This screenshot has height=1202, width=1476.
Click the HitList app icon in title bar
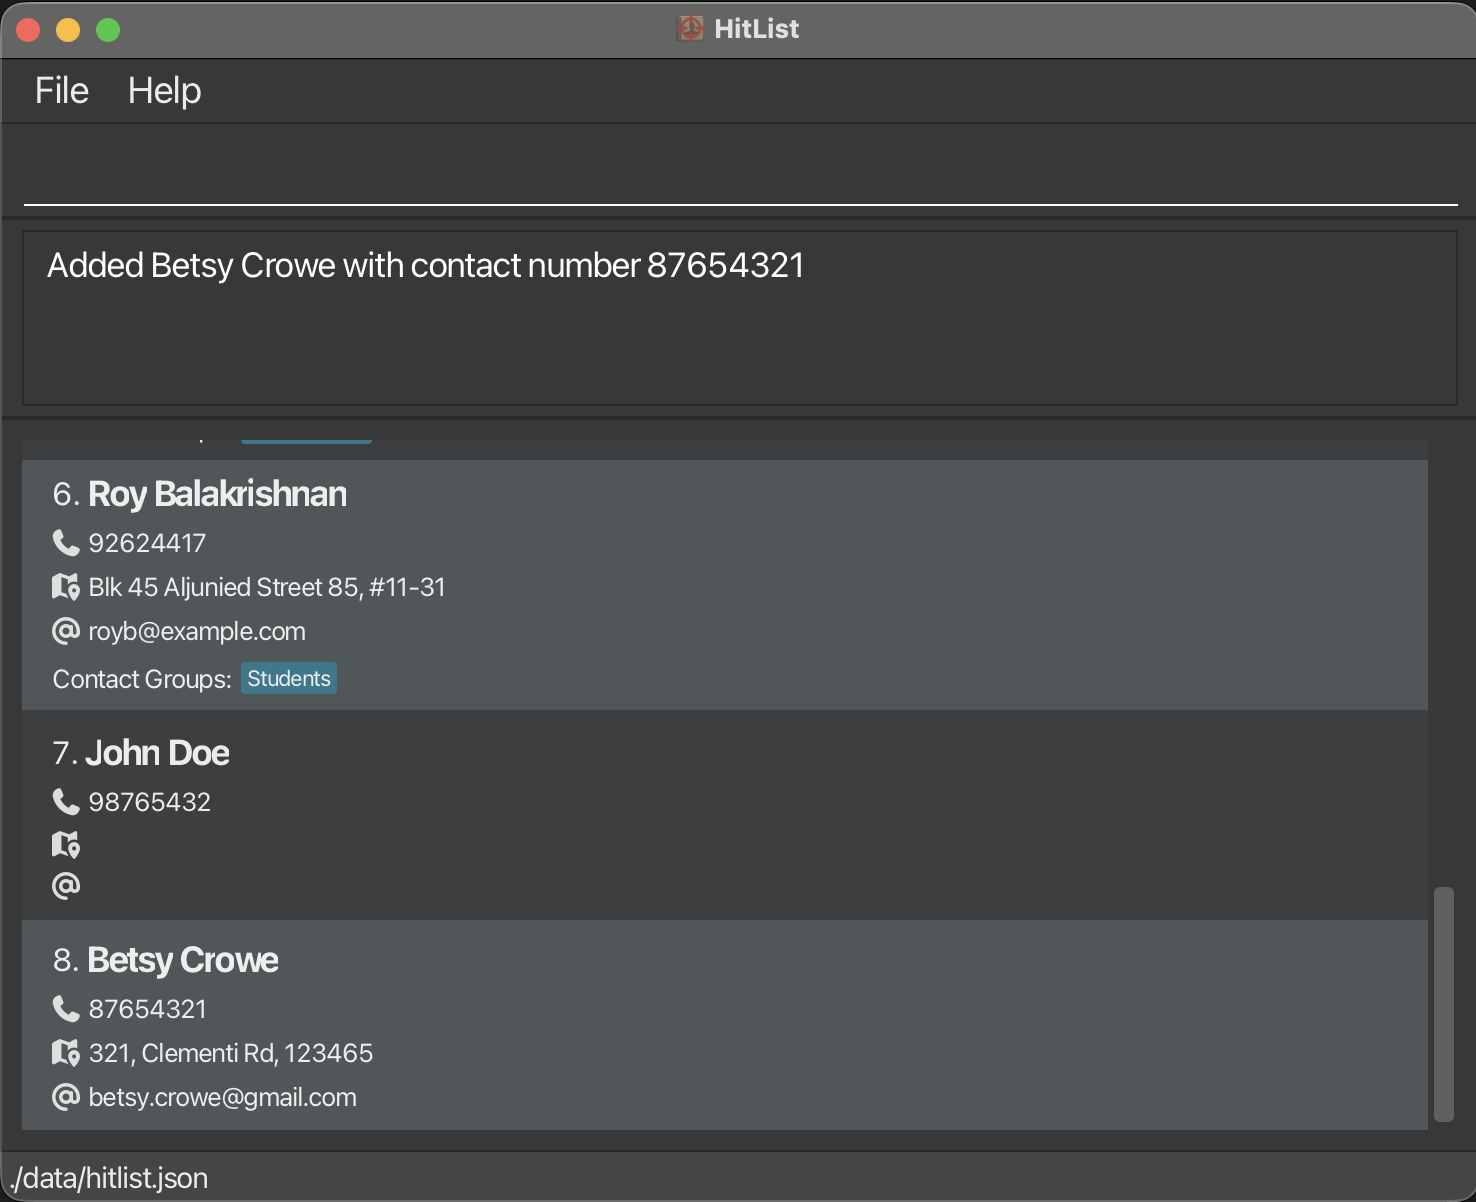click(x=690, y=29)
